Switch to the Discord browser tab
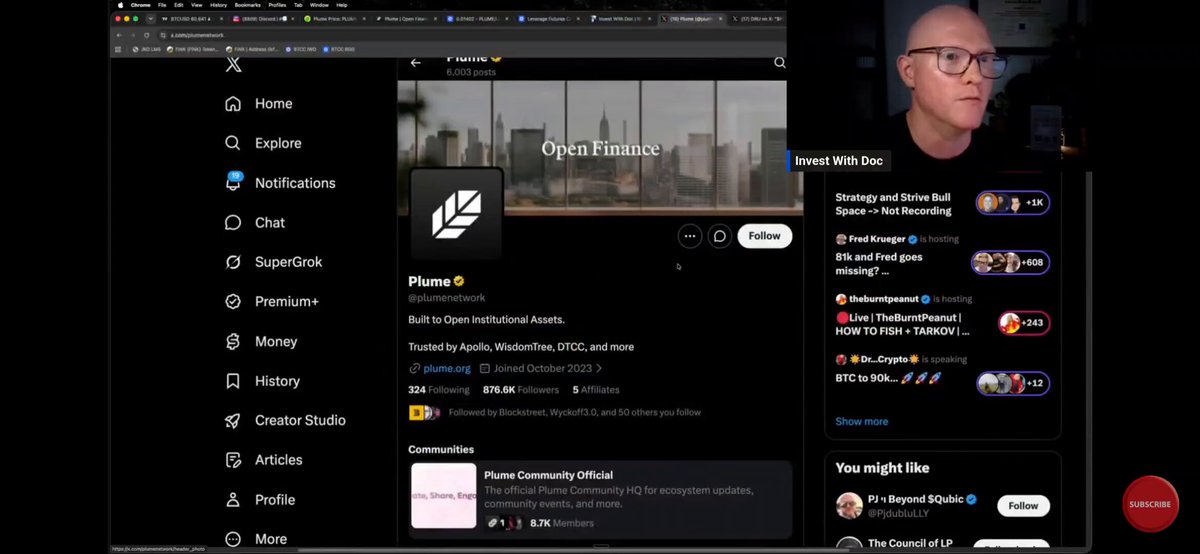This screenshot has height=554, width=1200. [266, 19]
